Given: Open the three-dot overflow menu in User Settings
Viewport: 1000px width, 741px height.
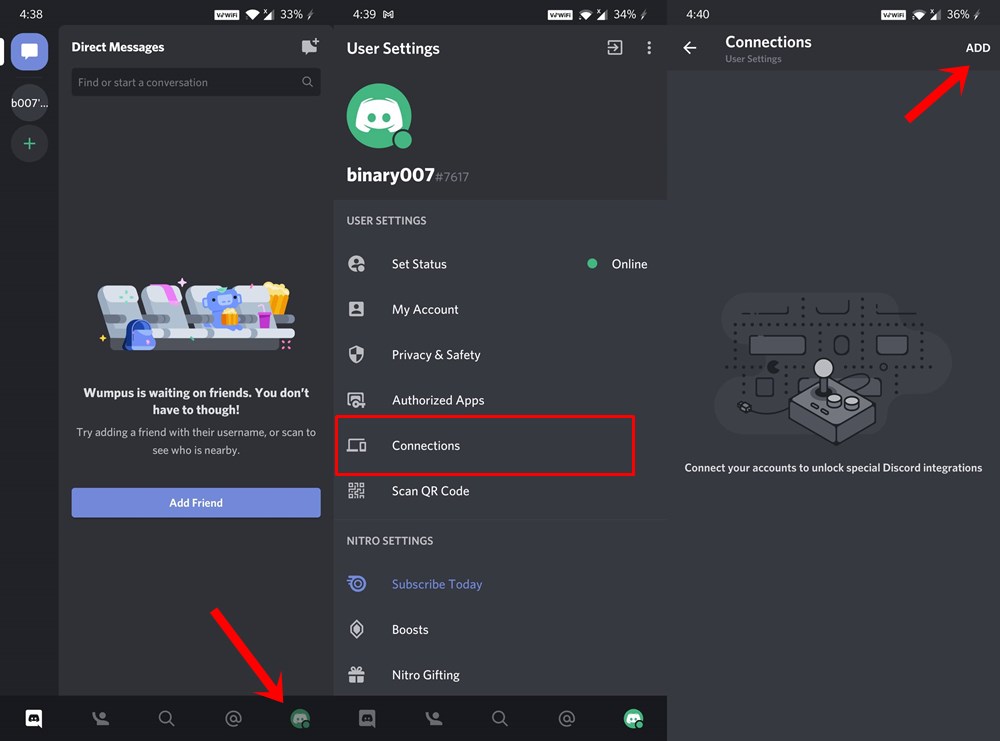Looking at the screenshot, I should (x=649, y=48).
